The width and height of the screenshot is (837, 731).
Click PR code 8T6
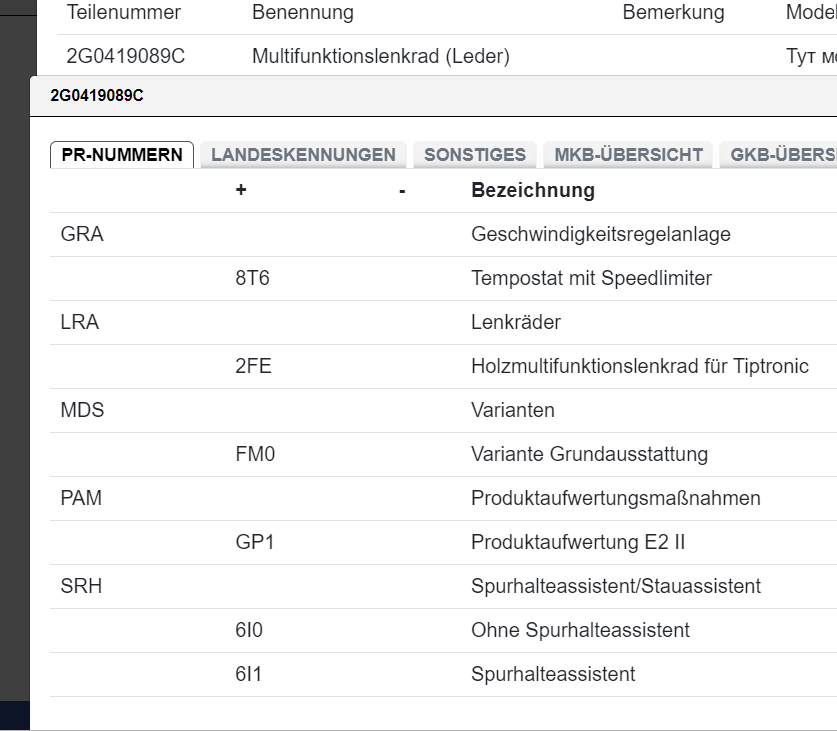(x=252, y=278)
